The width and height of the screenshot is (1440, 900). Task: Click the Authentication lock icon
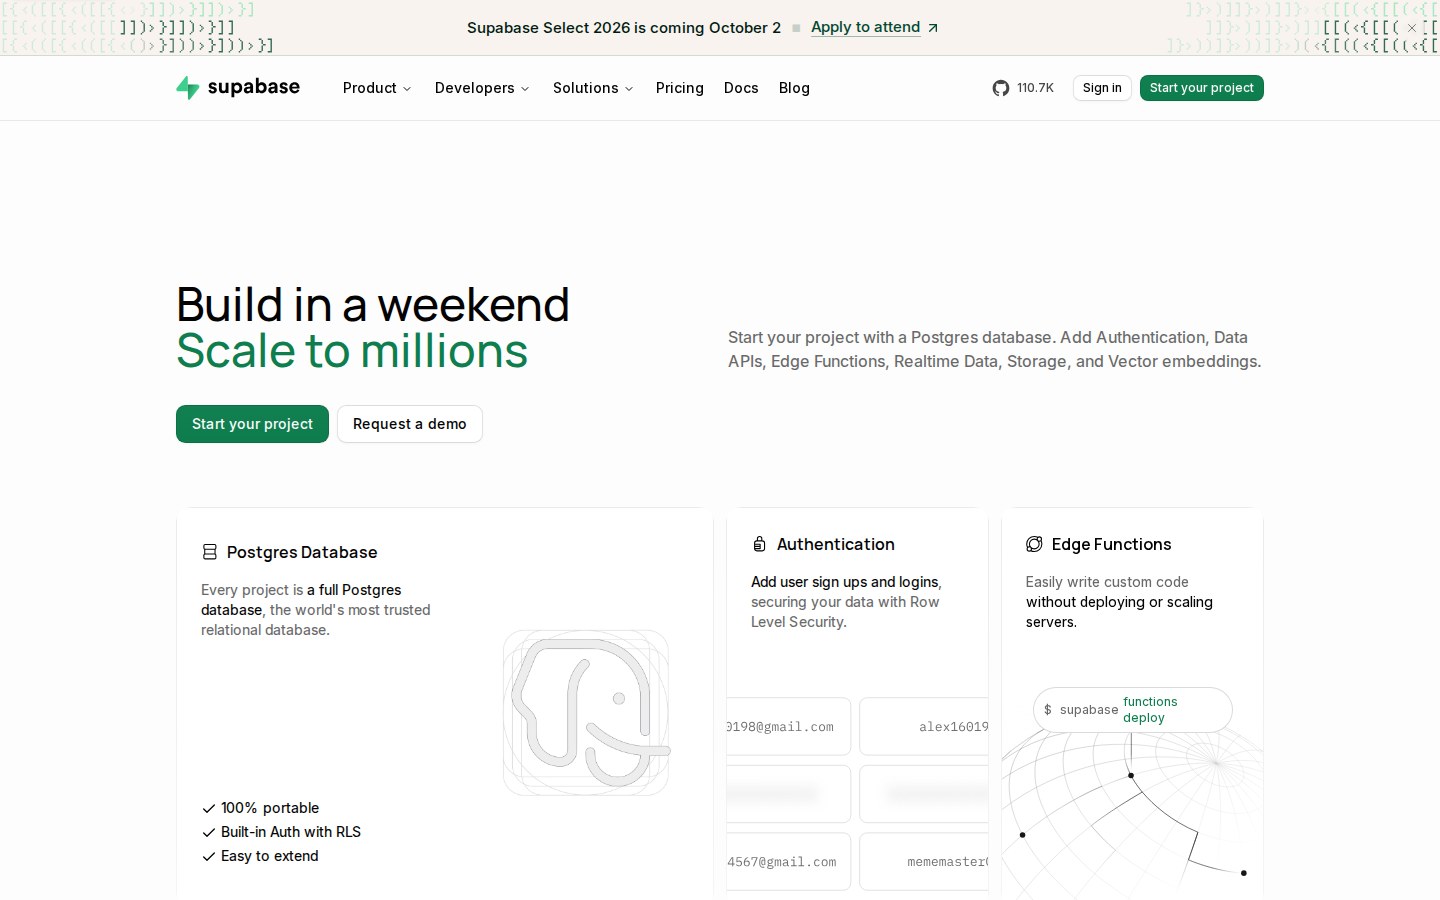click(759, 544)
